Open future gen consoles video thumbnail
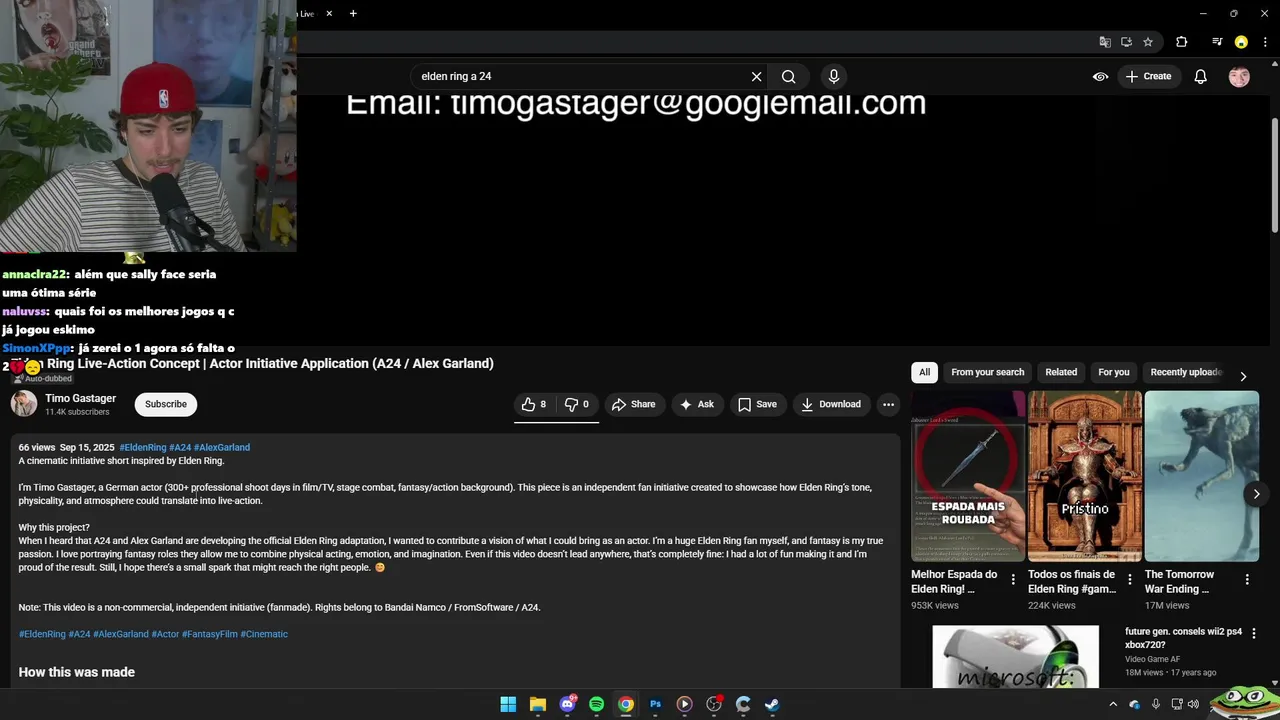The height and width of the screenshot is (720, 1280). pyautogui.click(x=1016, y=657)
